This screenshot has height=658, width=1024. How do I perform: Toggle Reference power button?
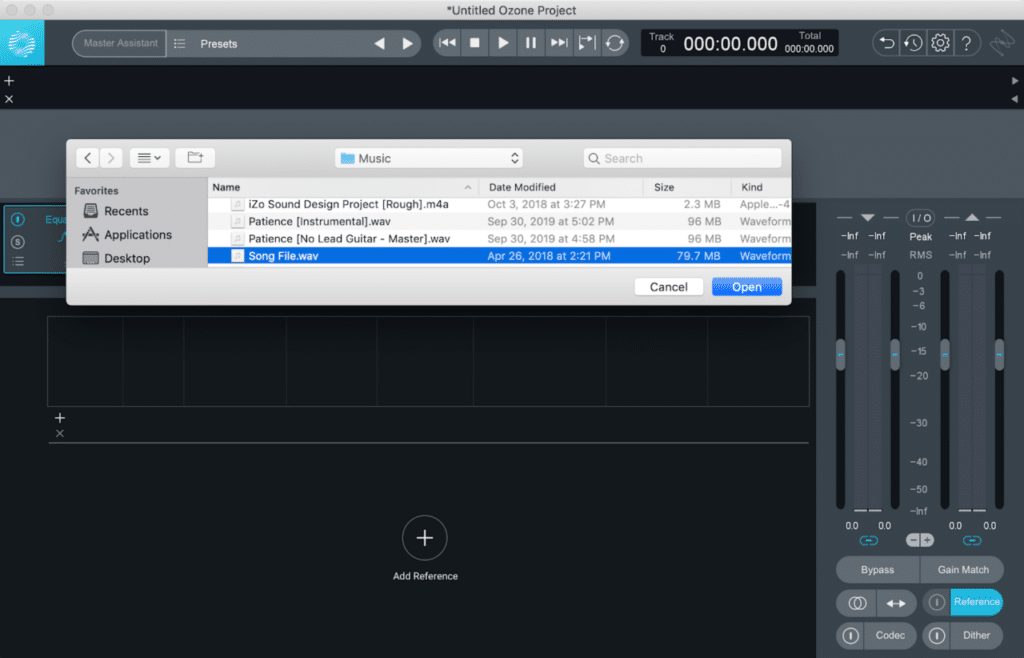point(936,603)
